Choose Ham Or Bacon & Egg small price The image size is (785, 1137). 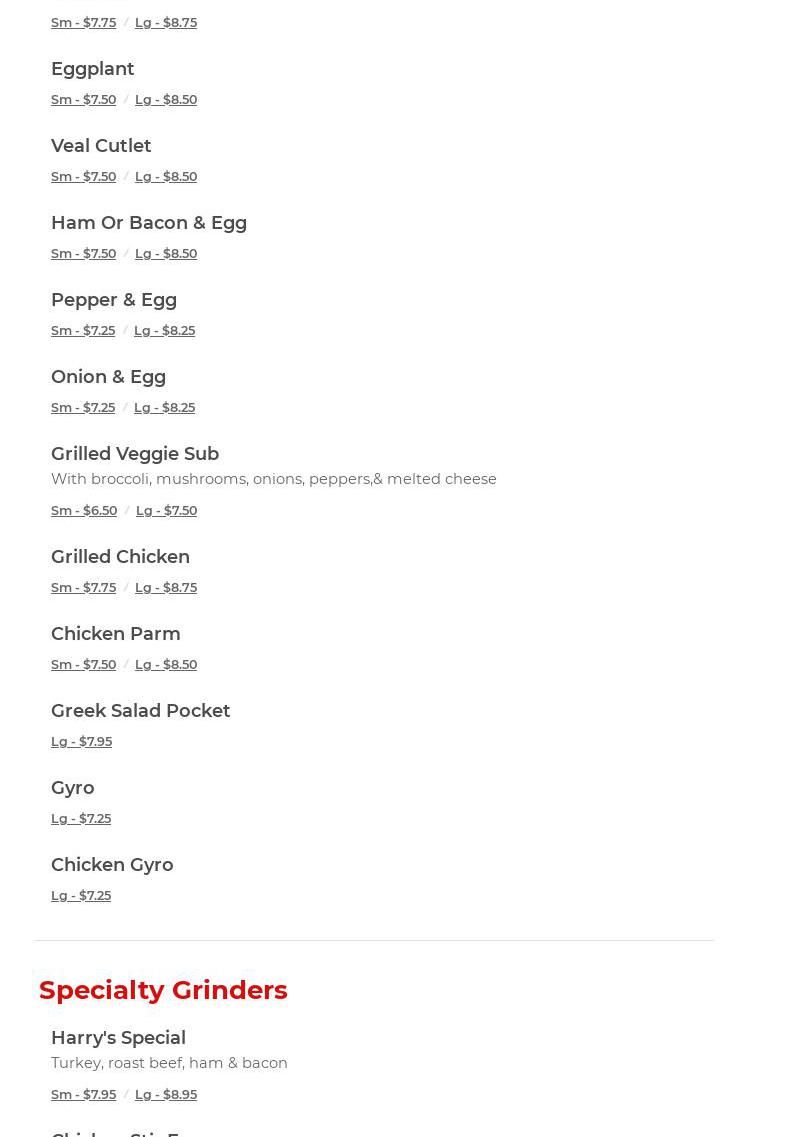pyautogui.click(x=83, y=253)
